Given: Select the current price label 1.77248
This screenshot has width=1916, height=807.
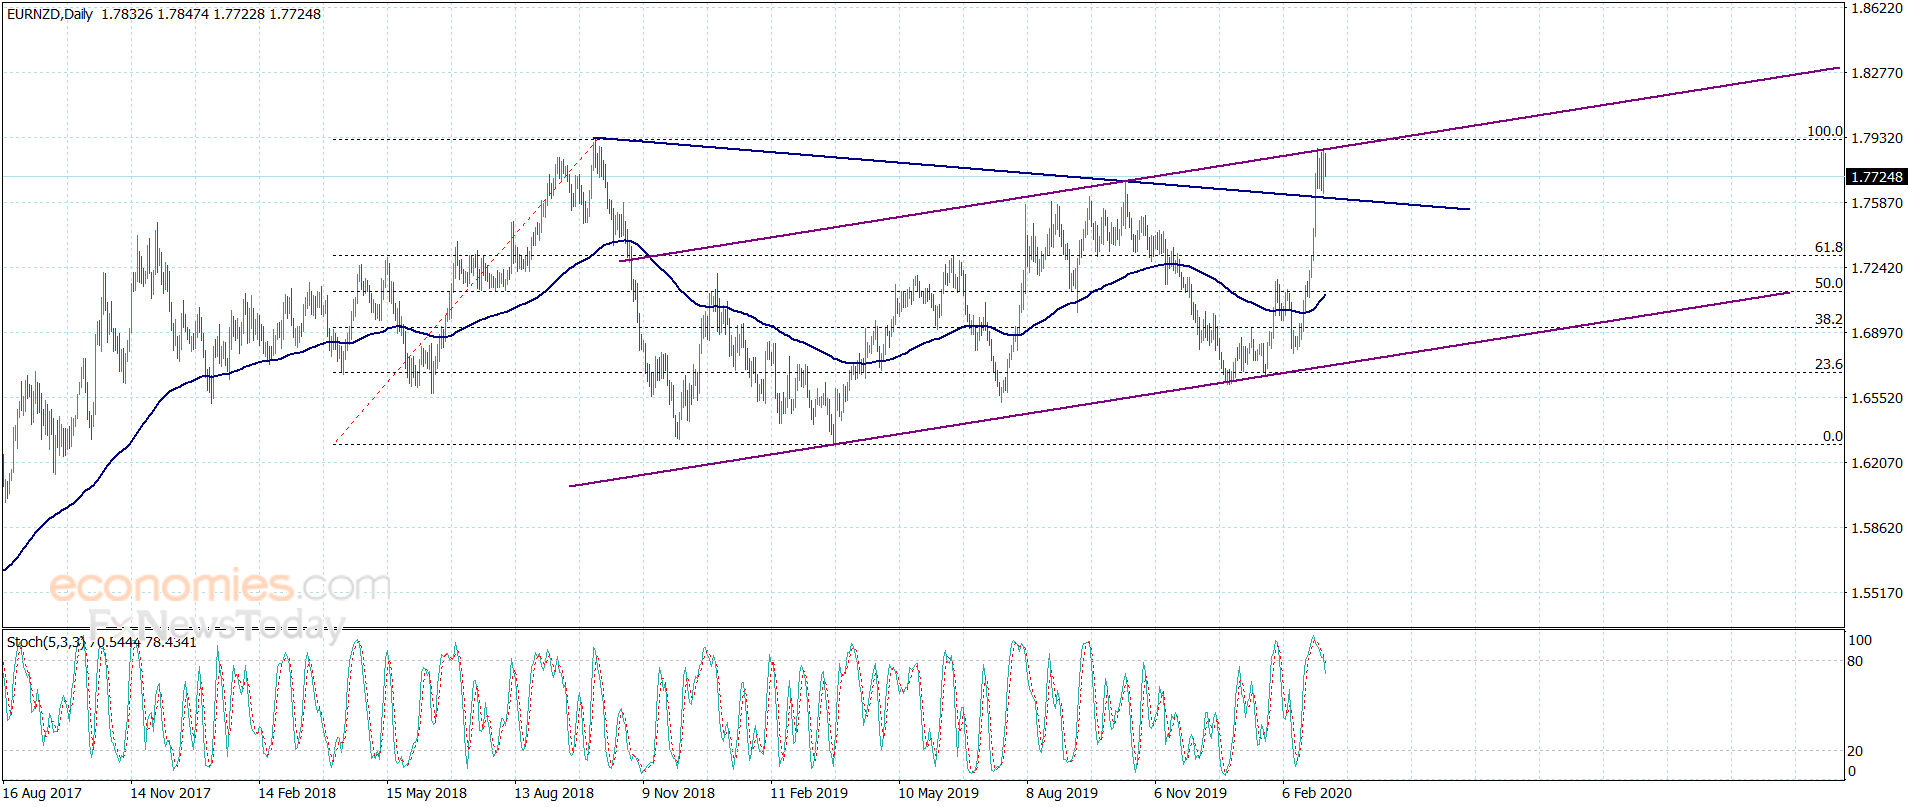Looking at the screenshot, I should click(1877, 177).
